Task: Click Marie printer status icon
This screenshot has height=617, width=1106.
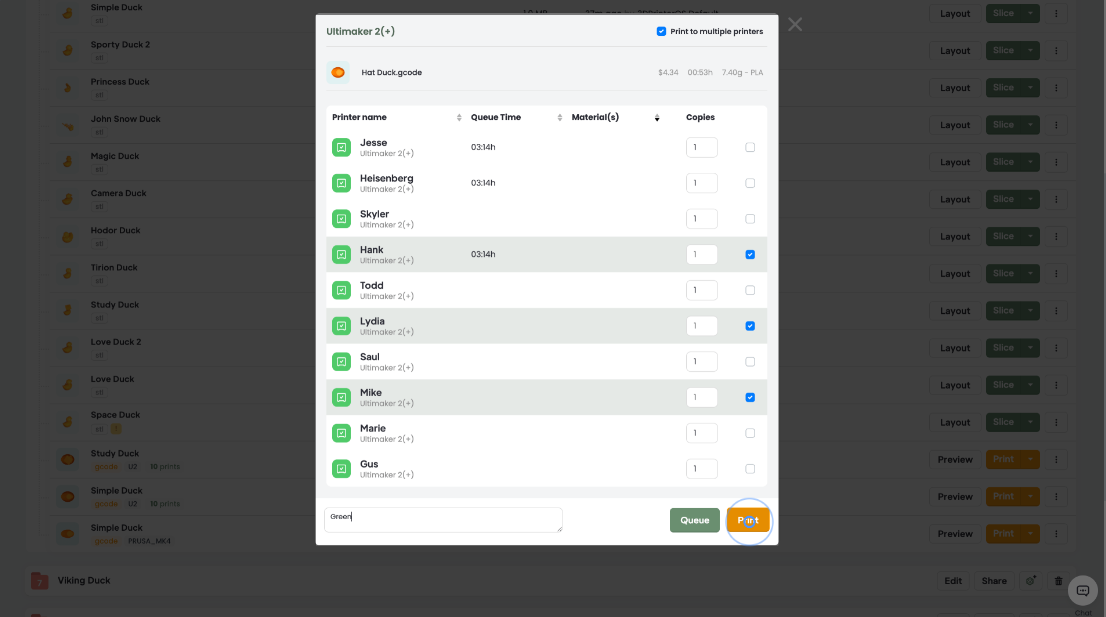Action: tap(341, 433)
